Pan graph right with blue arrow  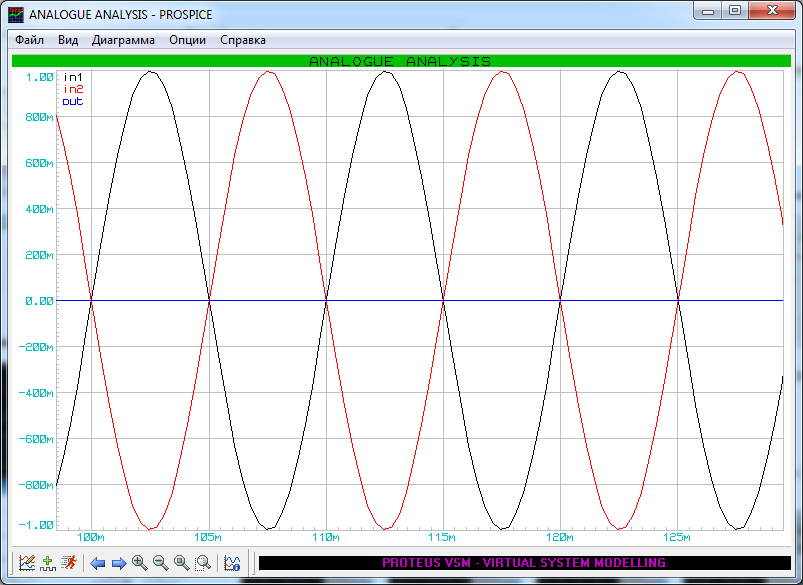pyautogui.click(x=118, y=563)
